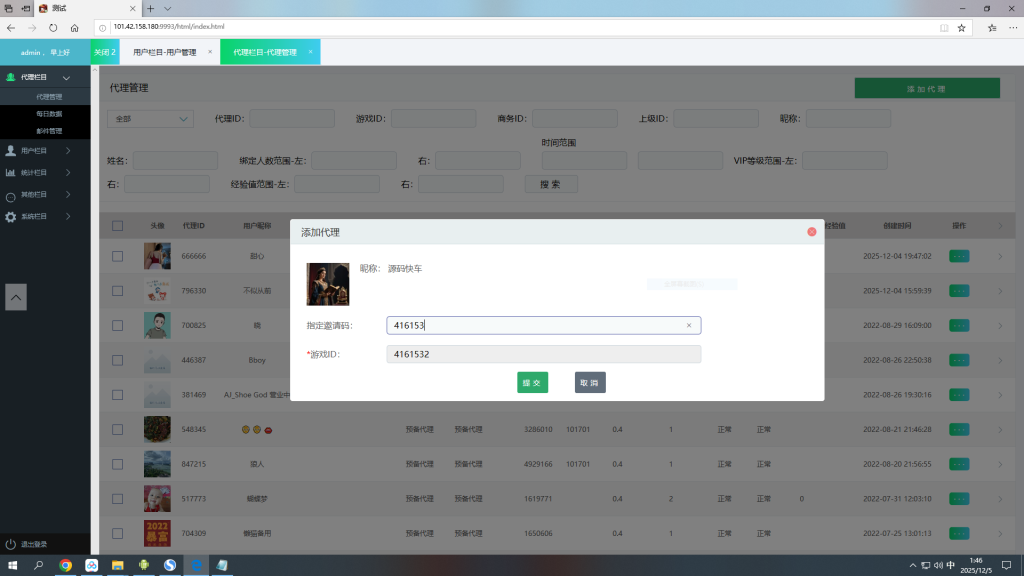Viewport: 1024px width, 576px height.
Task: Click the 退出登录 power icon in sidebar
Action: [10, 544]
